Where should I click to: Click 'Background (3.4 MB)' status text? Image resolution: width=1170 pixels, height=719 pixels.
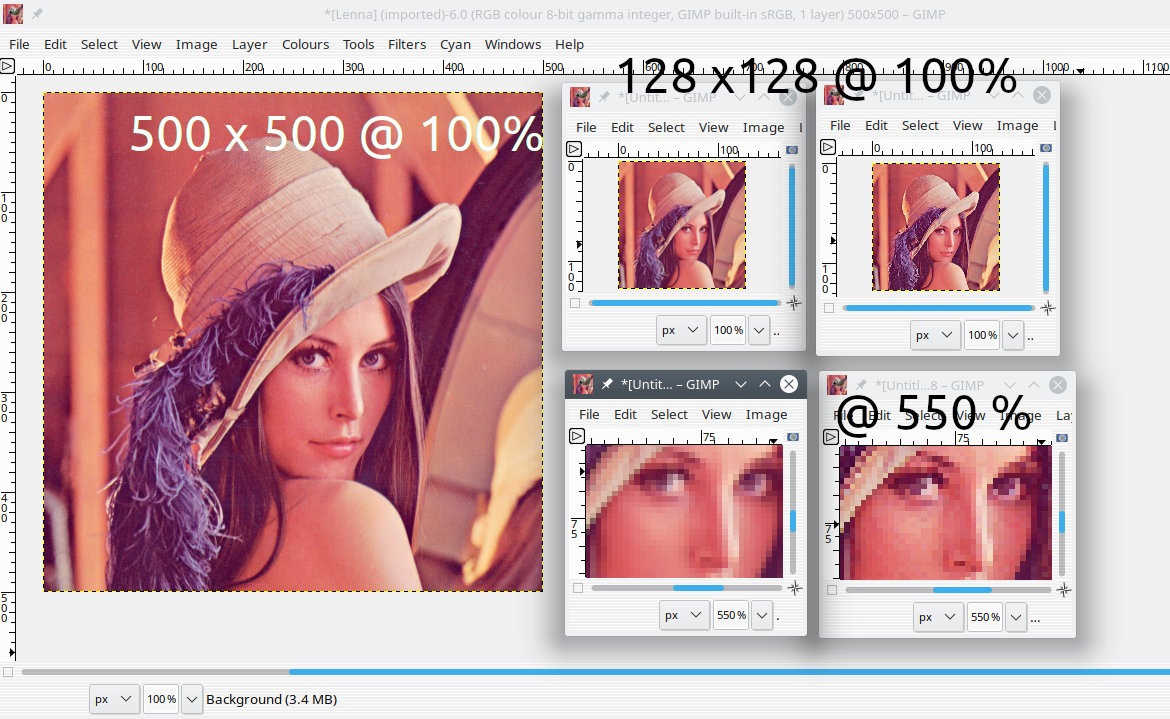272,700
